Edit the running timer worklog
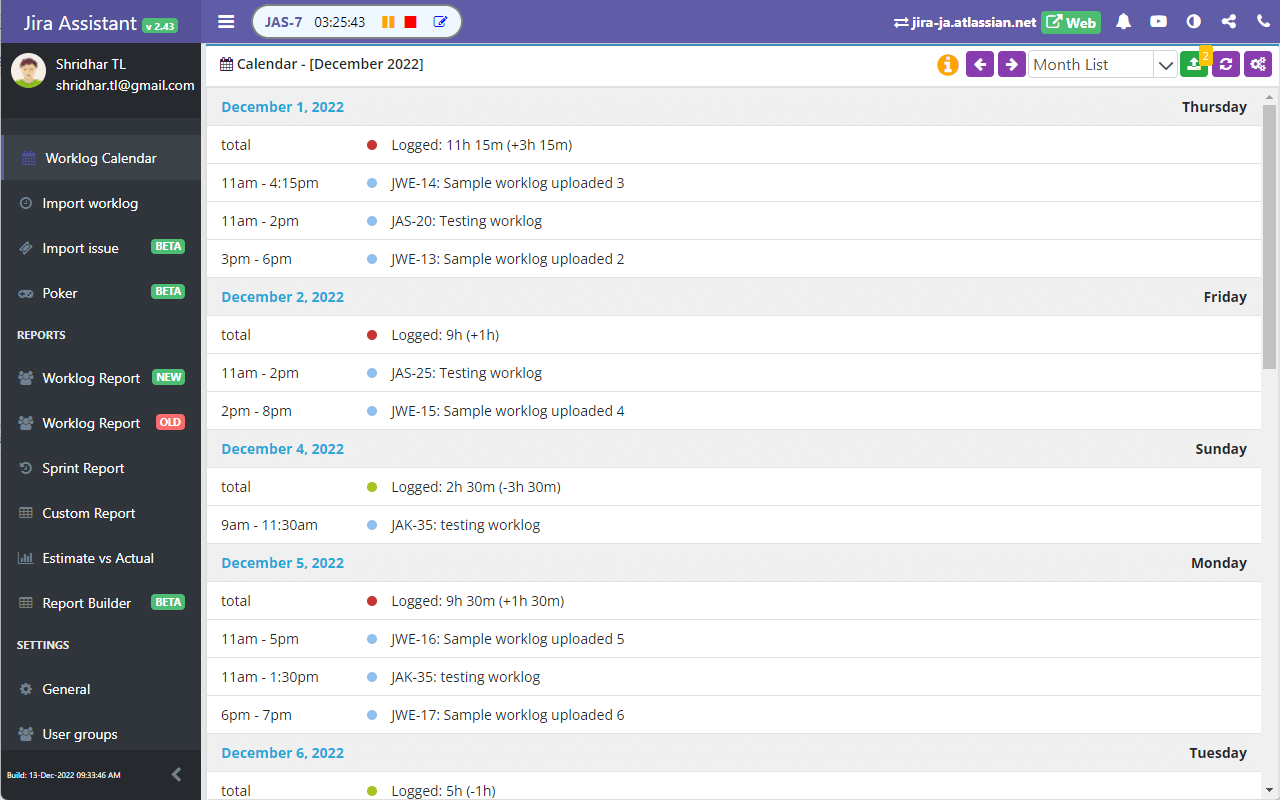 pos(440,22)
